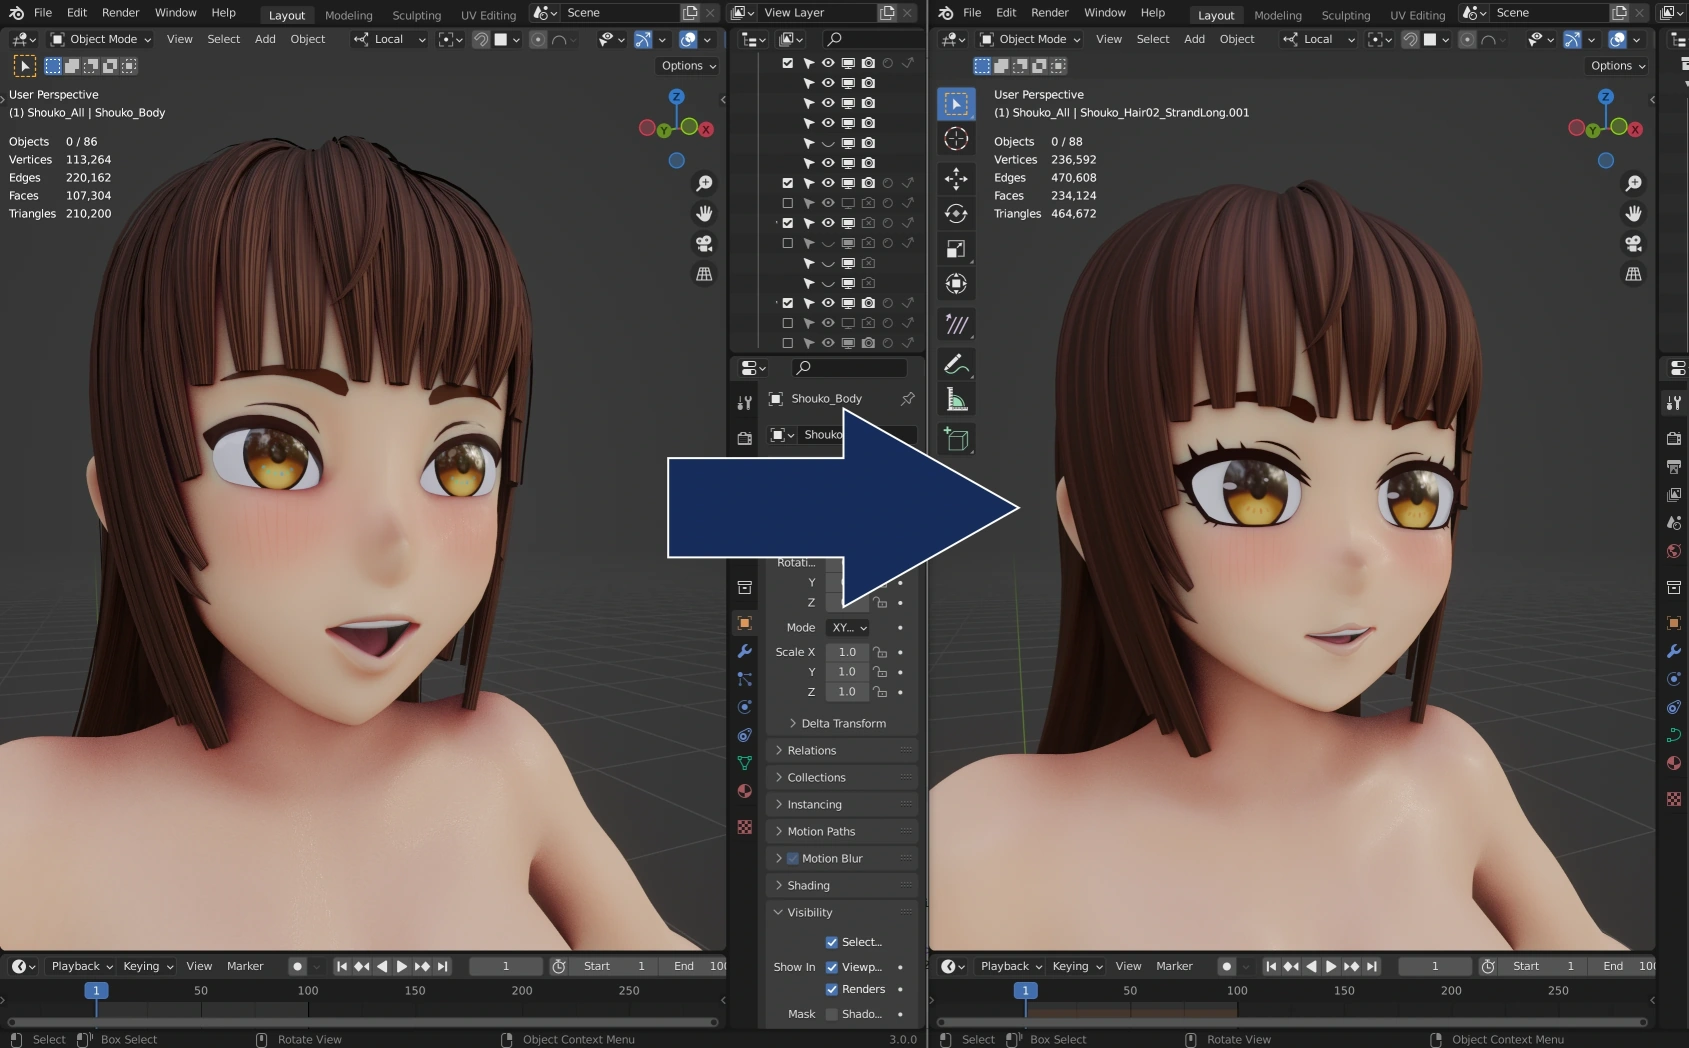1689x1048 pixels.
Task: Enable the Shado... mask checkbox
Action: point(832,1014)
